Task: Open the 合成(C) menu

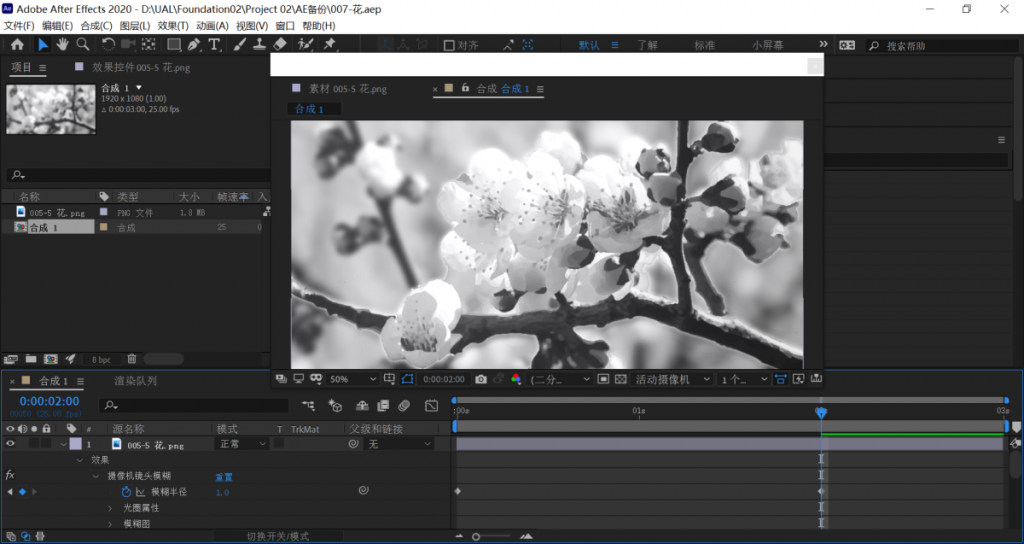Action: point(96,25)
